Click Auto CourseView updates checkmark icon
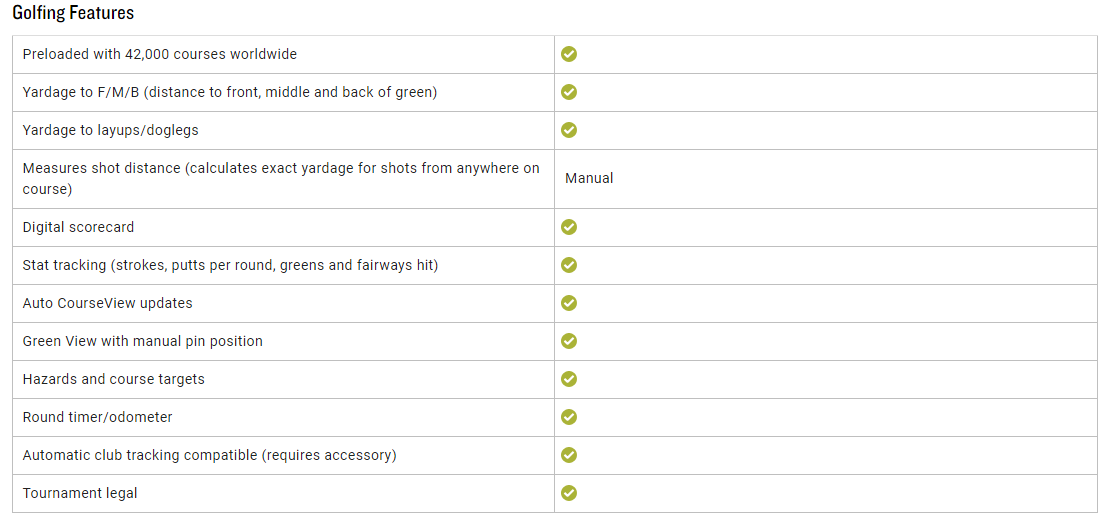This screenshot has width=1109, height=524. point(569,303)
